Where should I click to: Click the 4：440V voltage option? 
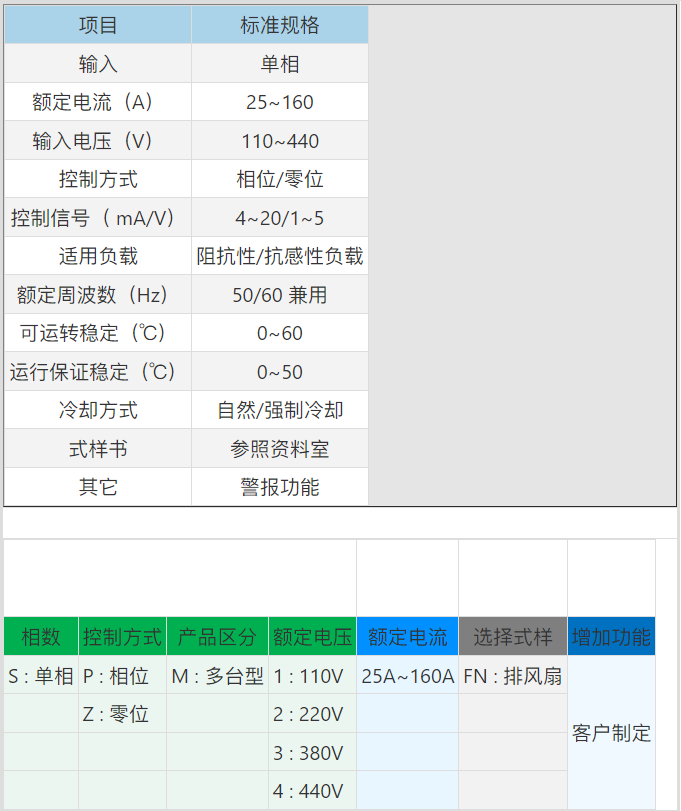[x=312, y=791]
